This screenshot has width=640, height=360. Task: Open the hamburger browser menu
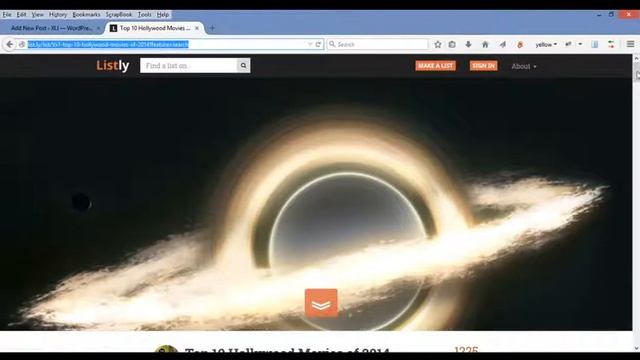click(631, 44)
